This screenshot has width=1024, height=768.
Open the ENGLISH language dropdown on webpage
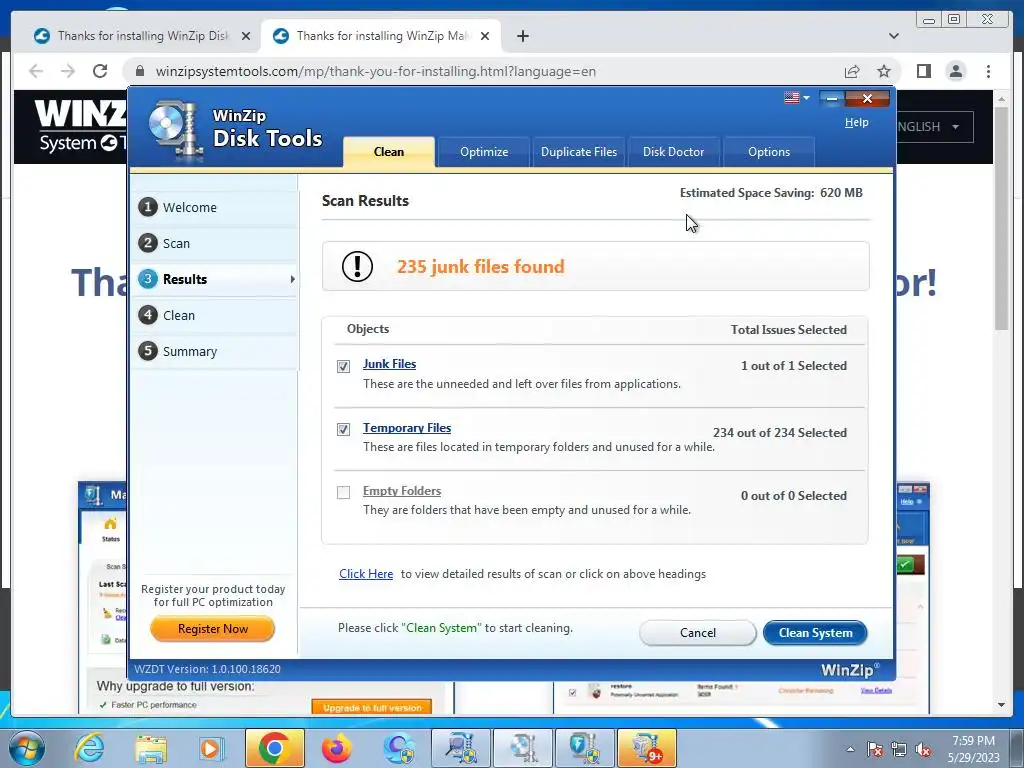pos(935,127)
